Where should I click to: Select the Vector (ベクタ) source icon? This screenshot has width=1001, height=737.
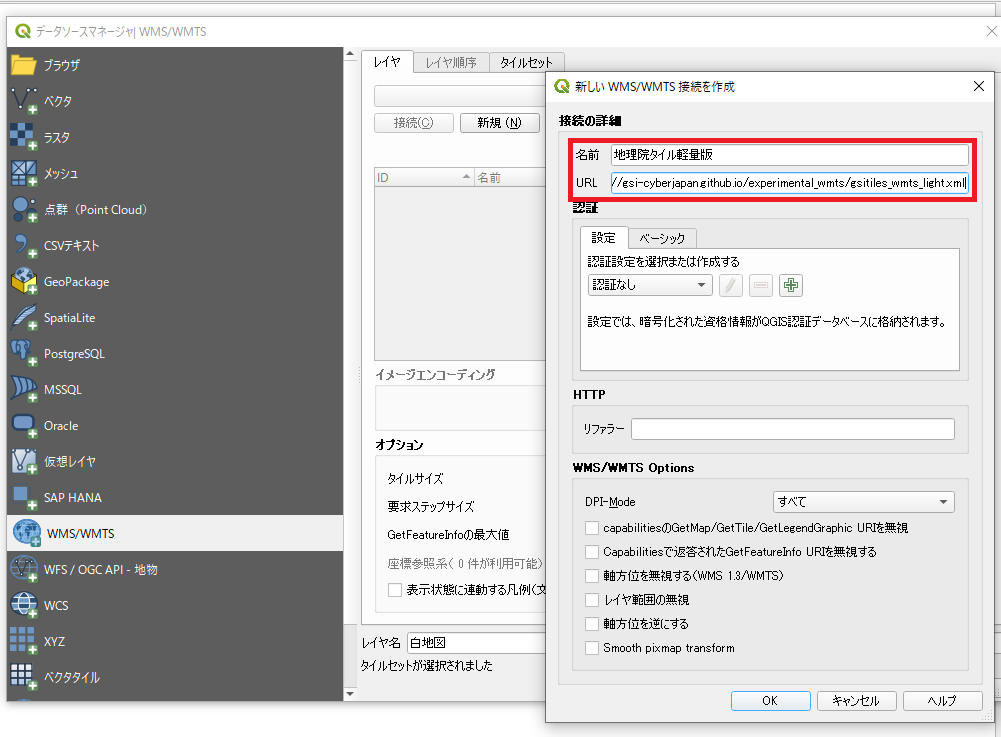click(24, 101)
